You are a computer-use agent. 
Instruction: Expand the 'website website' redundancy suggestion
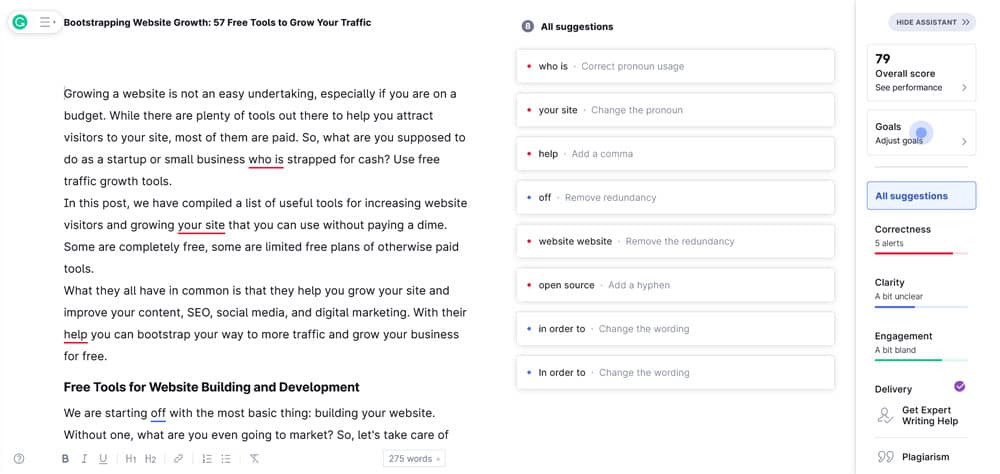coord(675,241)
